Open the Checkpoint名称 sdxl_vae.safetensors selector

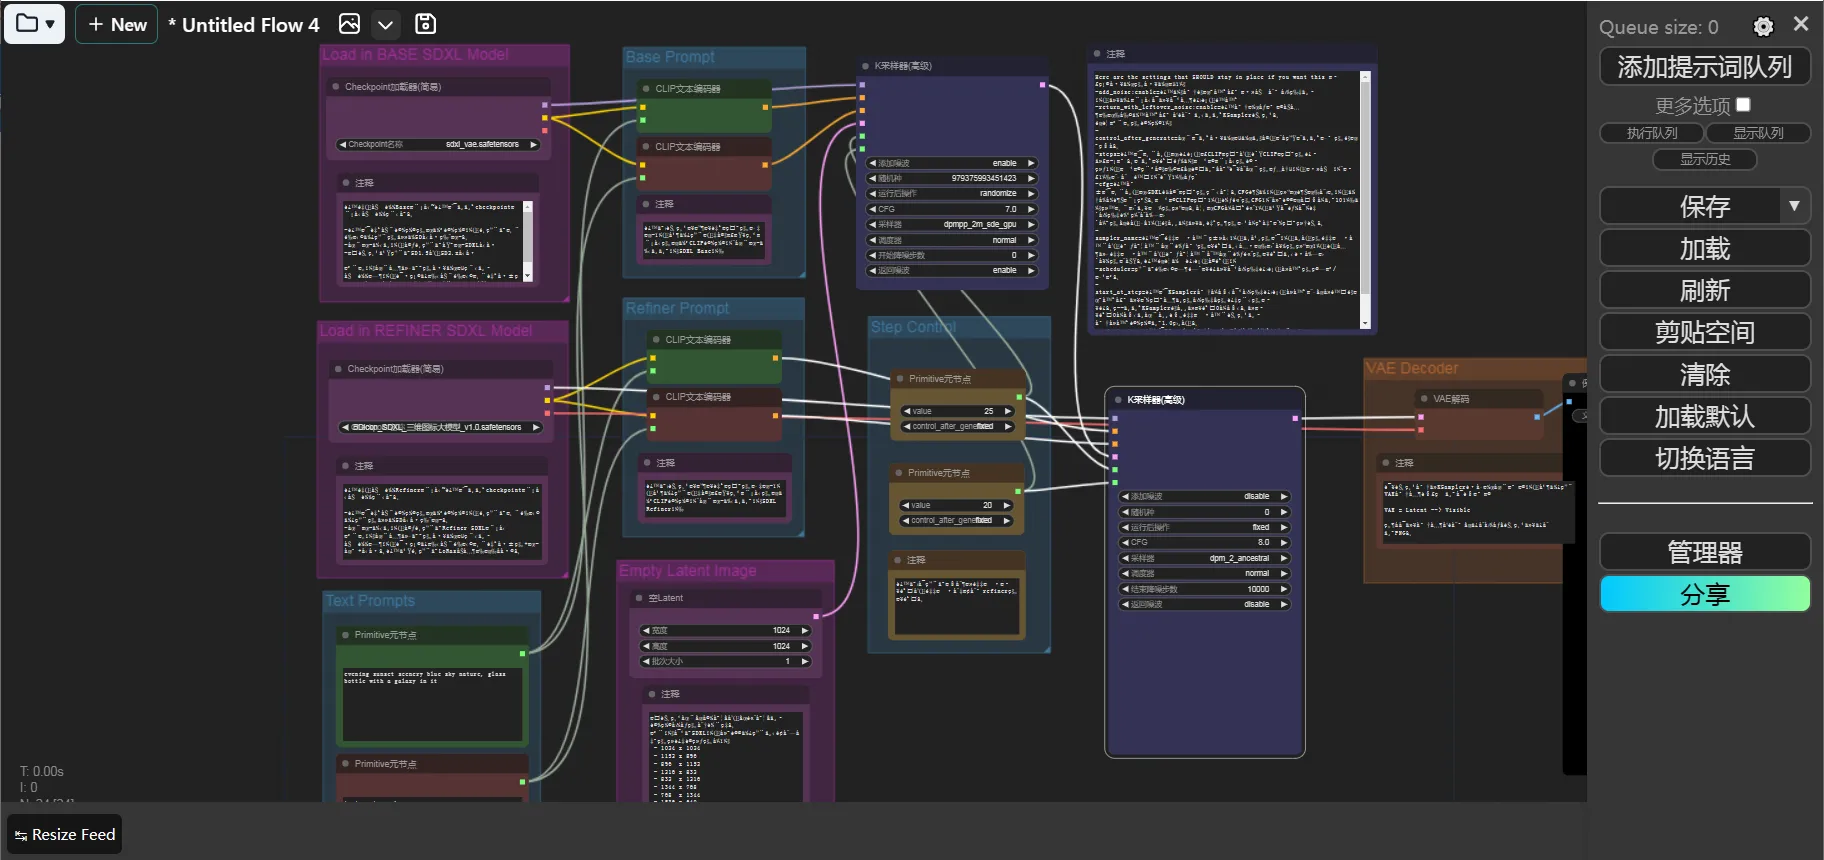coord(438,144)
